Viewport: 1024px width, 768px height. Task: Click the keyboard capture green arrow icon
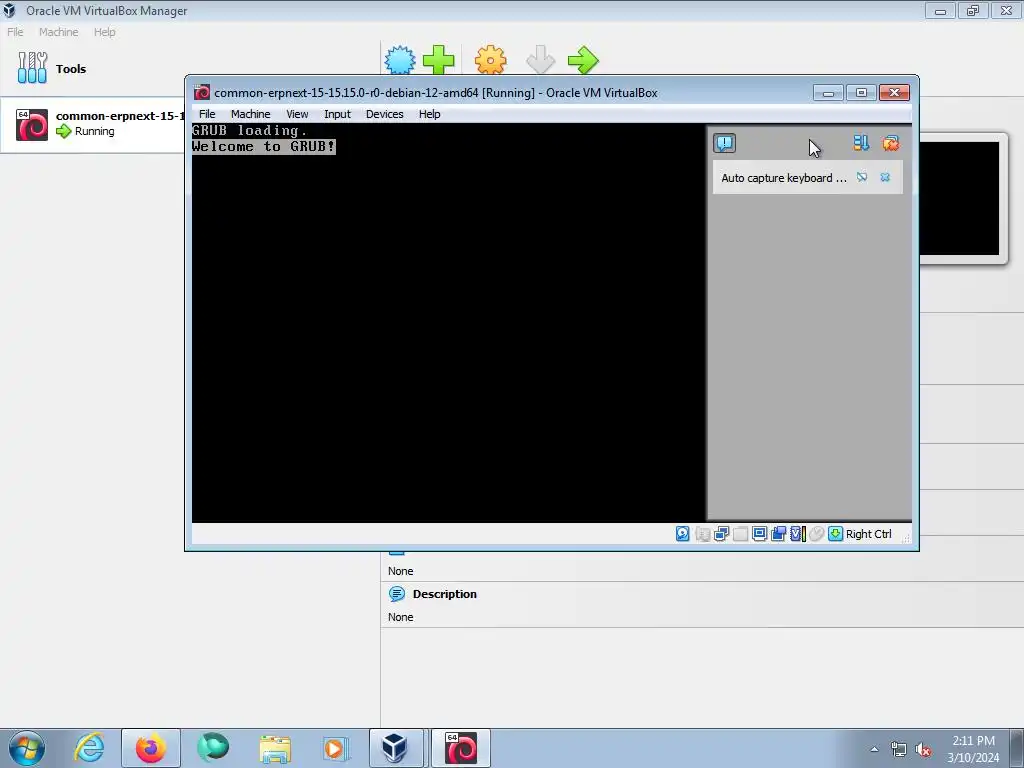(835, 534)
